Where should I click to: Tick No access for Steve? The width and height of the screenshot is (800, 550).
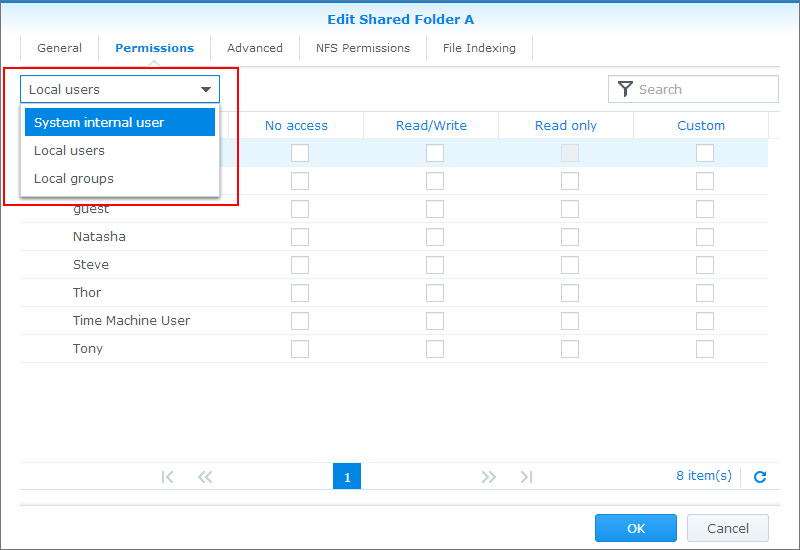[300, 265]
